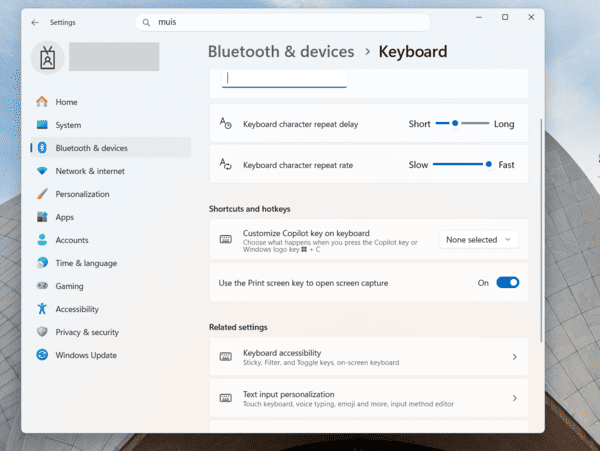Viewport: 600px width, 451px height.
Task: Click the repeat rate slider thumb
Action: 489,164
